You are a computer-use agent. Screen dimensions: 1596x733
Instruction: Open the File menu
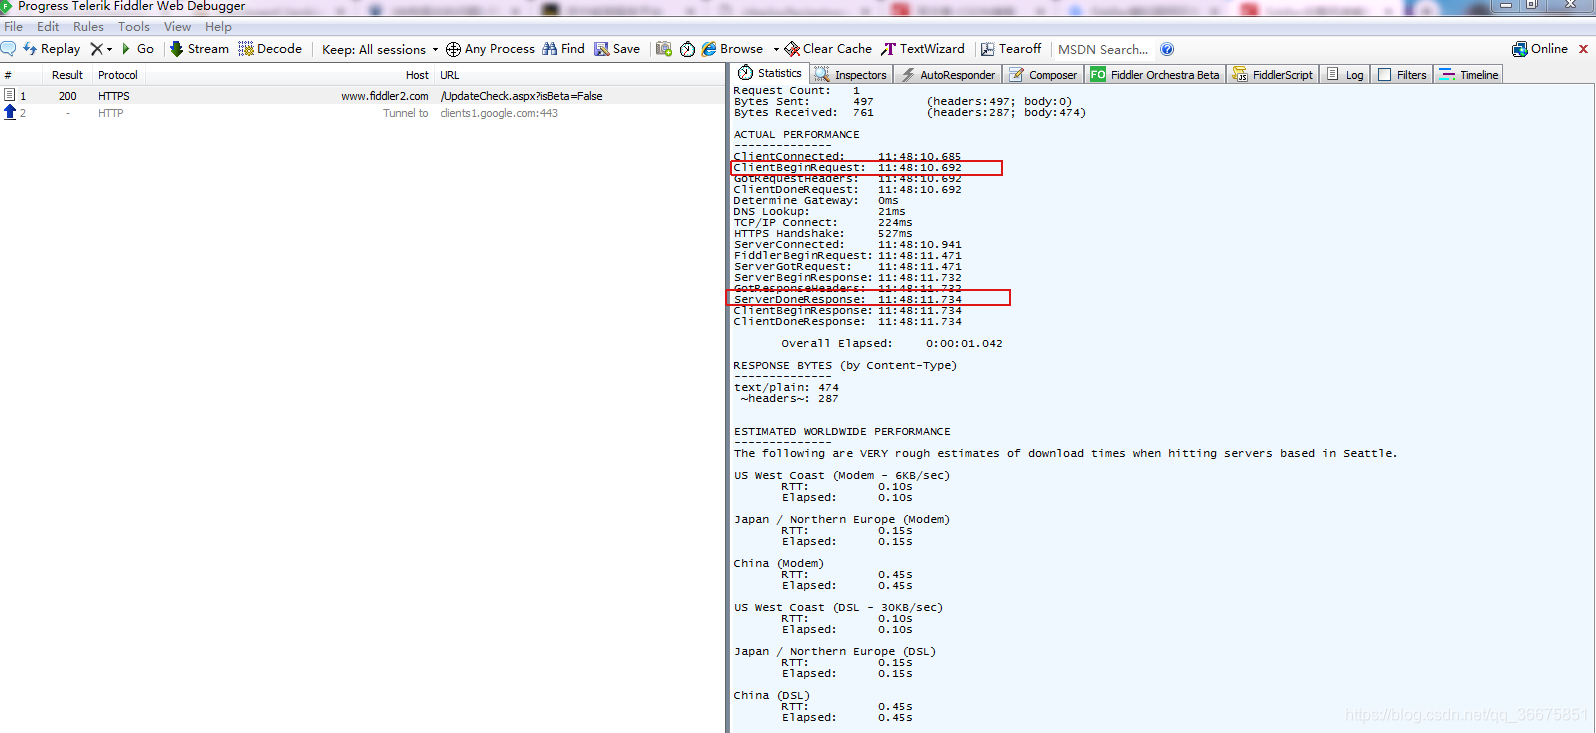tap(14, 27)
